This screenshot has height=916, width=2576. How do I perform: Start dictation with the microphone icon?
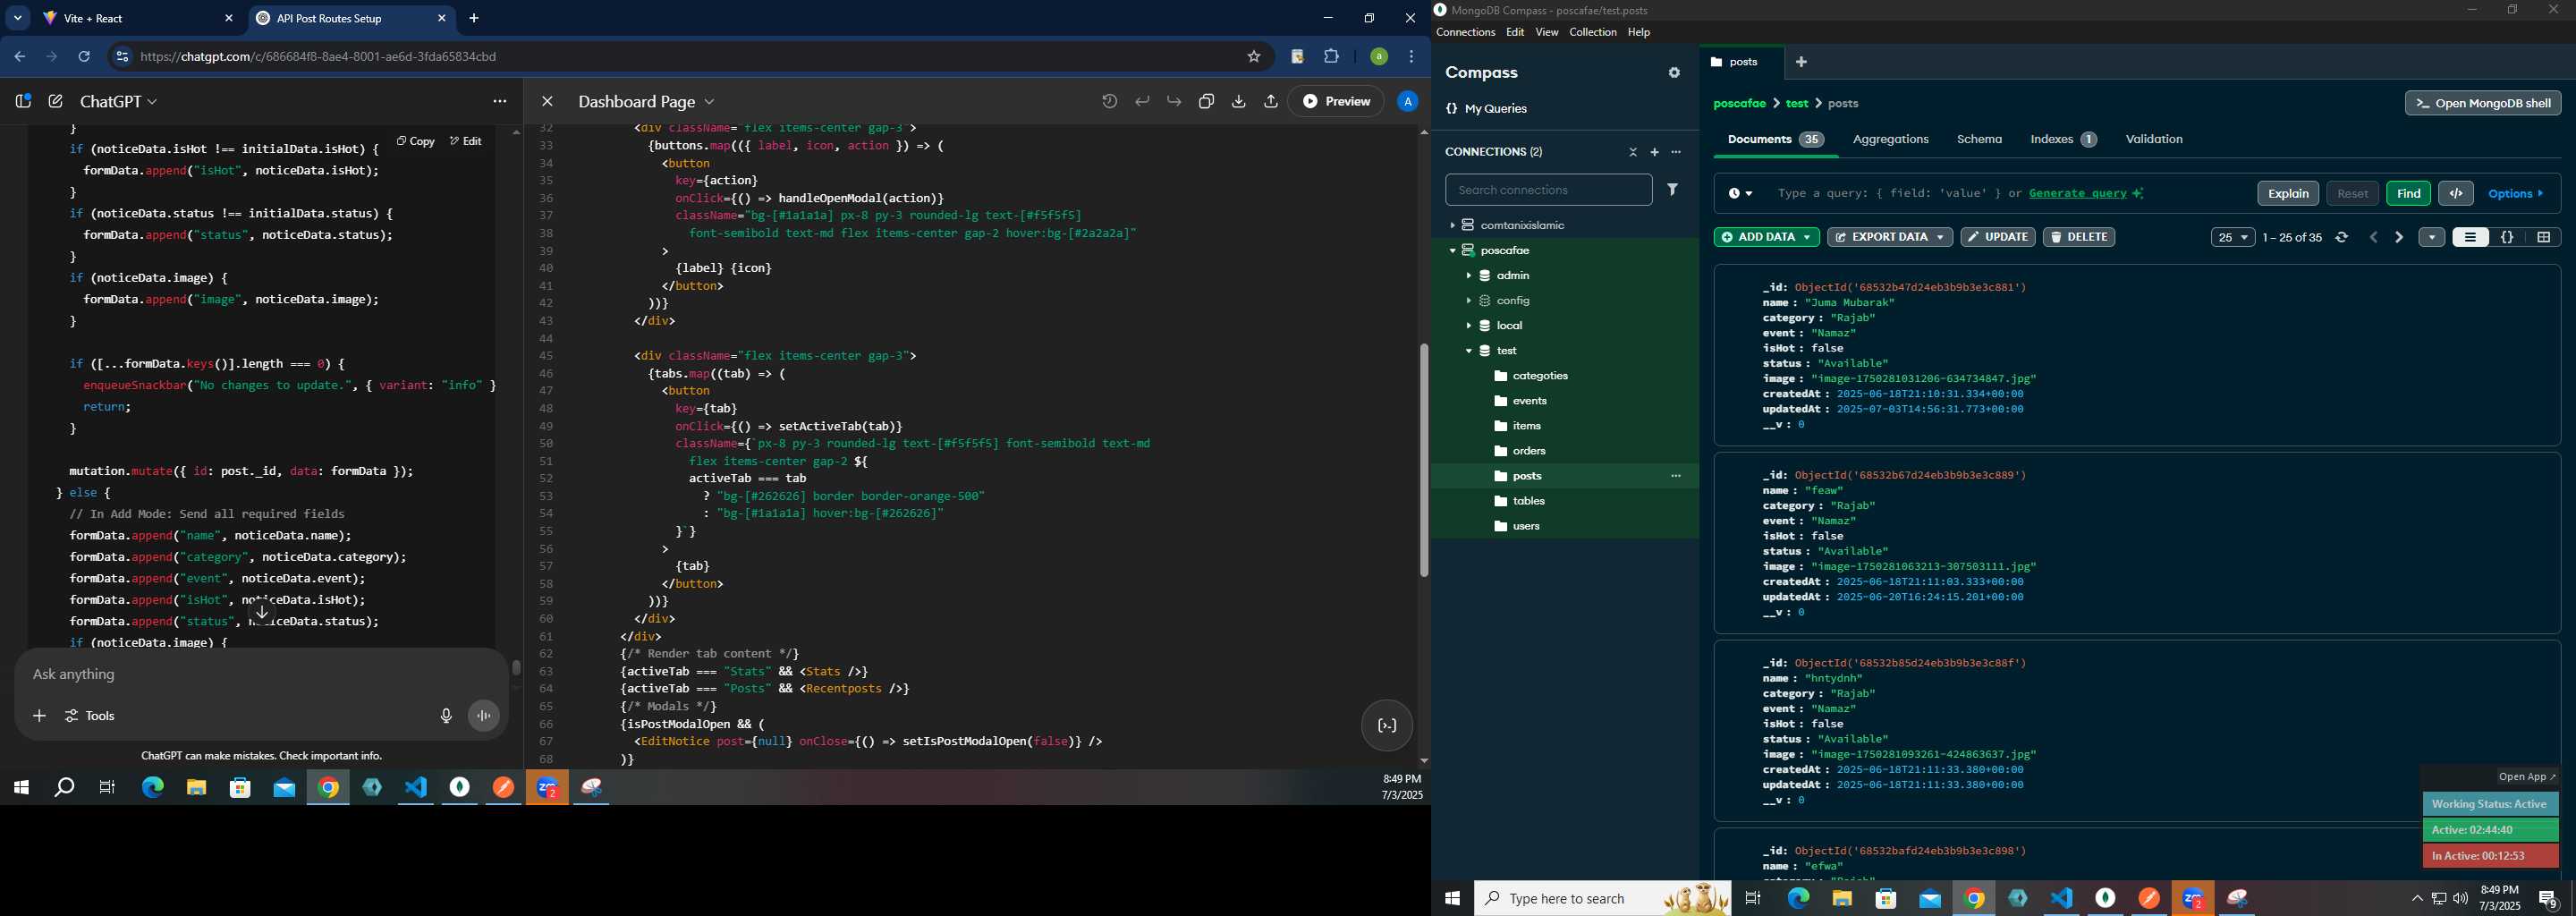click(446, 716)
